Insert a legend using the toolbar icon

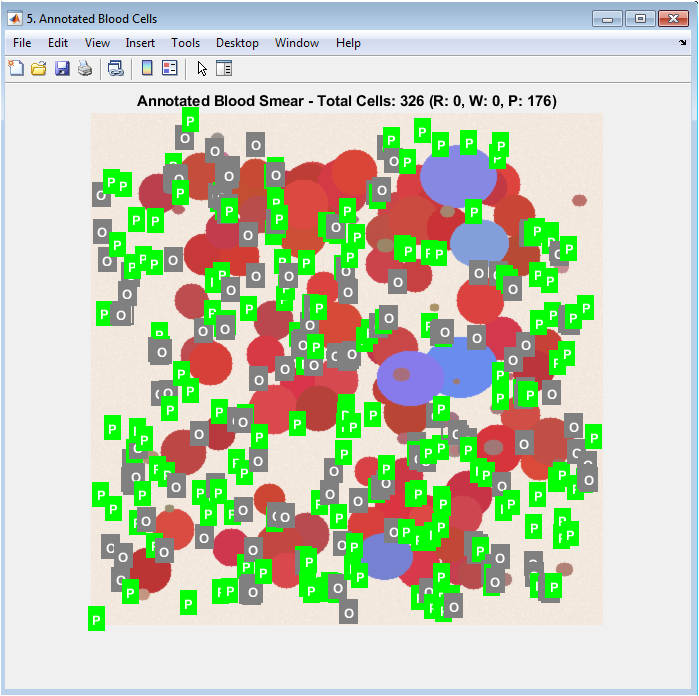(x=169, y=68)
